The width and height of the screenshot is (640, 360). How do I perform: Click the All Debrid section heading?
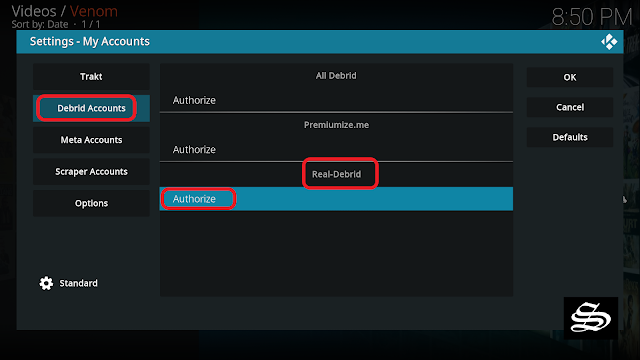click(x=336, y=76)
